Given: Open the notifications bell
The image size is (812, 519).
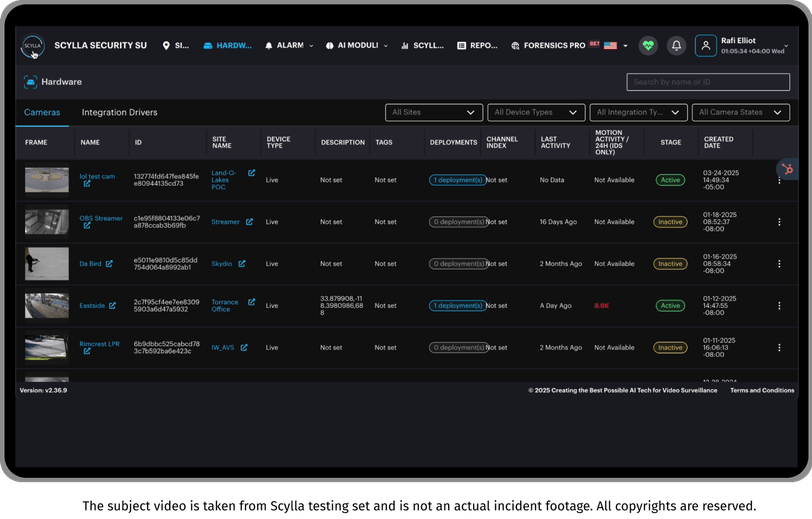Looking at the screenshot, I should tap(676, 46).
